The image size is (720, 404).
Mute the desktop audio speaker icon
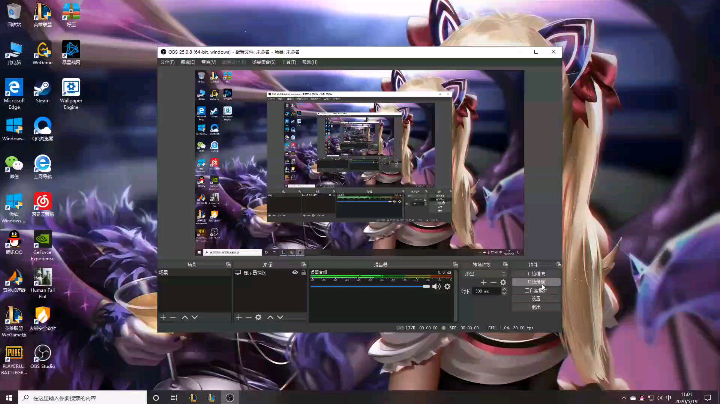(x=436, y=287)
